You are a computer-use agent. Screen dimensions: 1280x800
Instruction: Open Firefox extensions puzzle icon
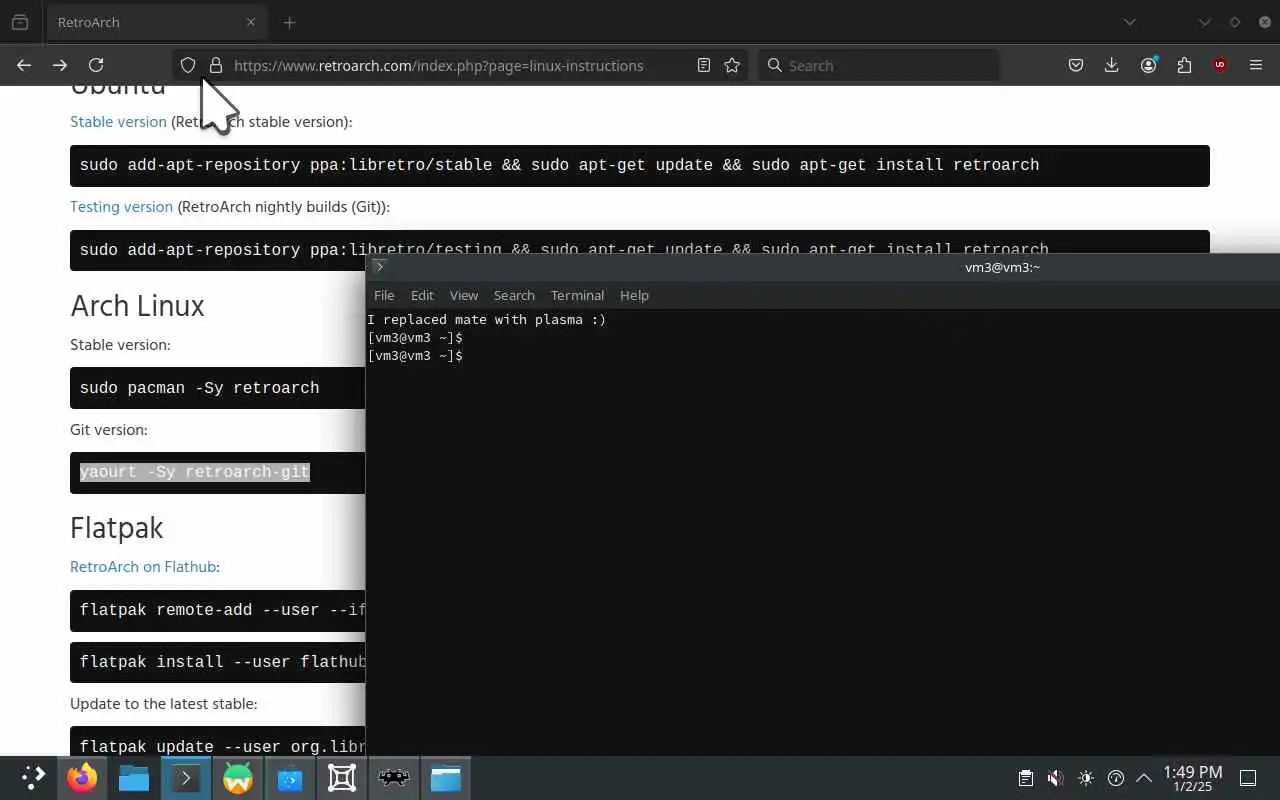click(x=1184, y=65)
